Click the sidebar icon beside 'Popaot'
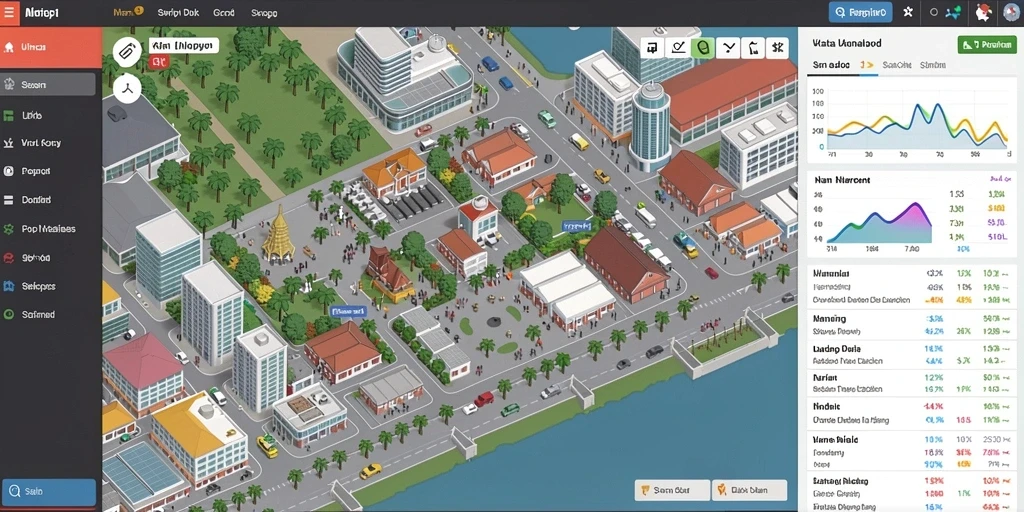Image resolution: width=1024 pixels, height=512 pixels. click(x=8, y=171)
